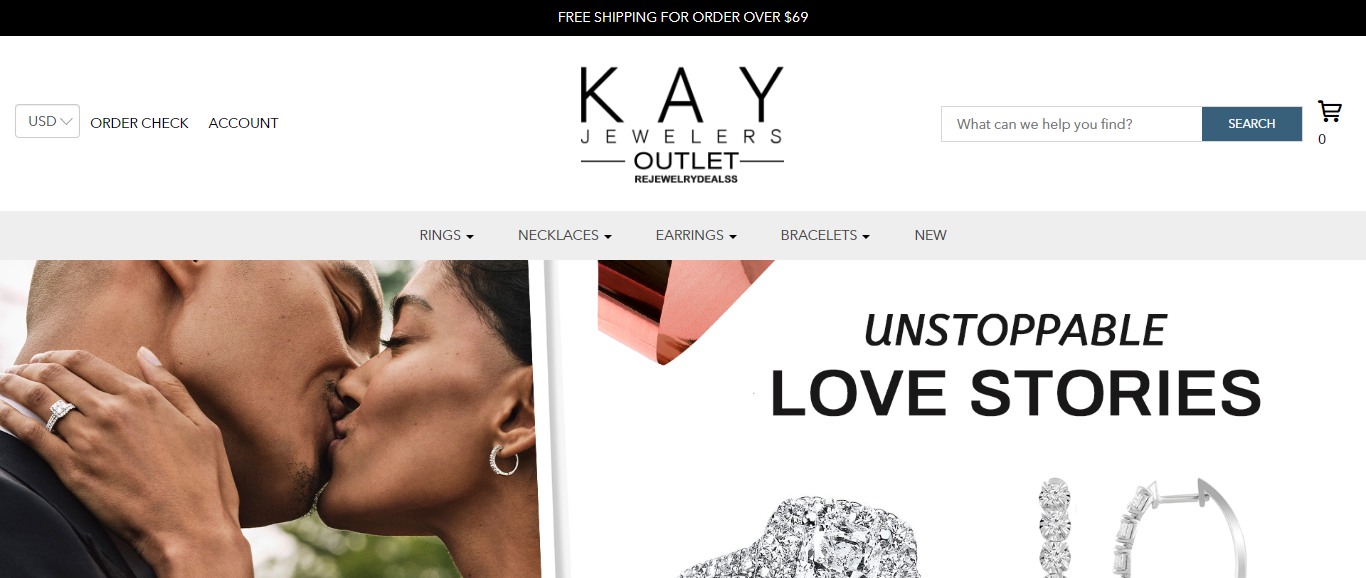Click the Search button
Viewport: 1366px width, 578px height.
(x=1252, y=124)
